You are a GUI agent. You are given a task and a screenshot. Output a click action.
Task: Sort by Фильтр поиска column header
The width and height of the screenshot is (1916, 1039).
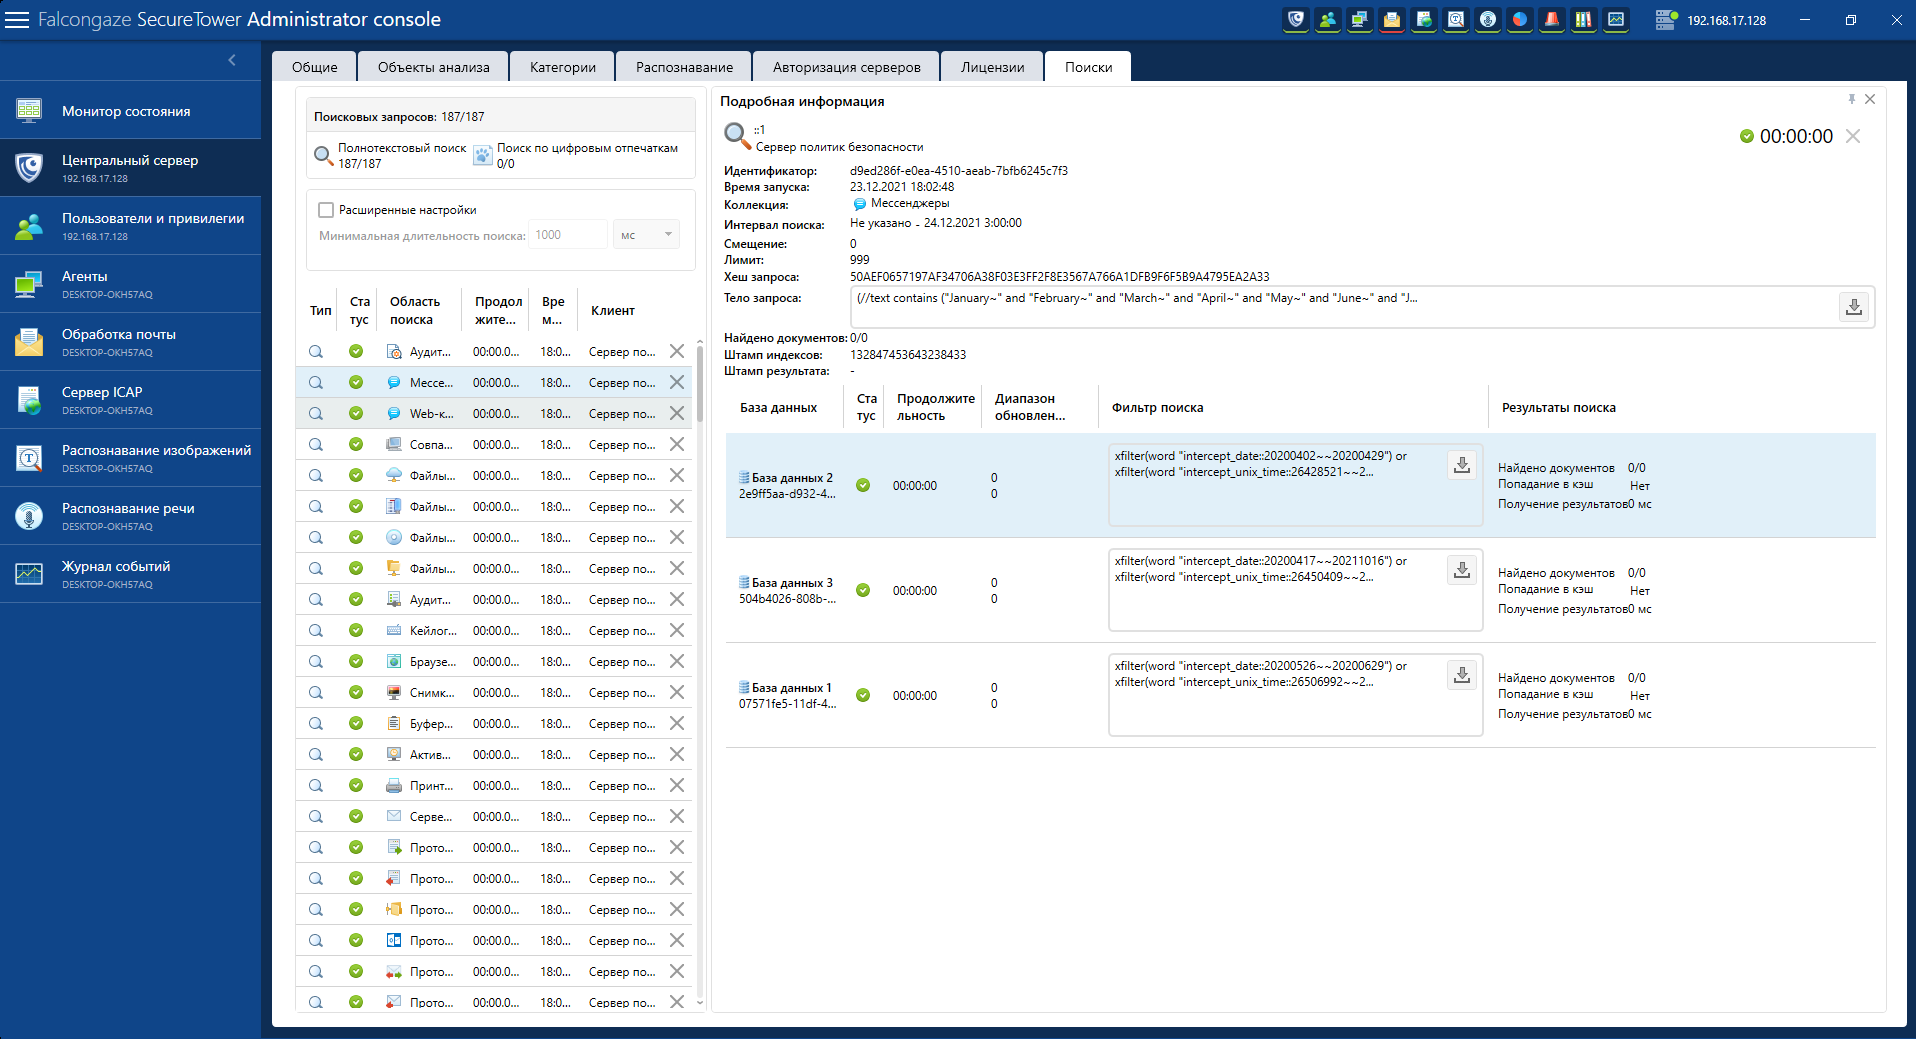tap(1158, 407)
